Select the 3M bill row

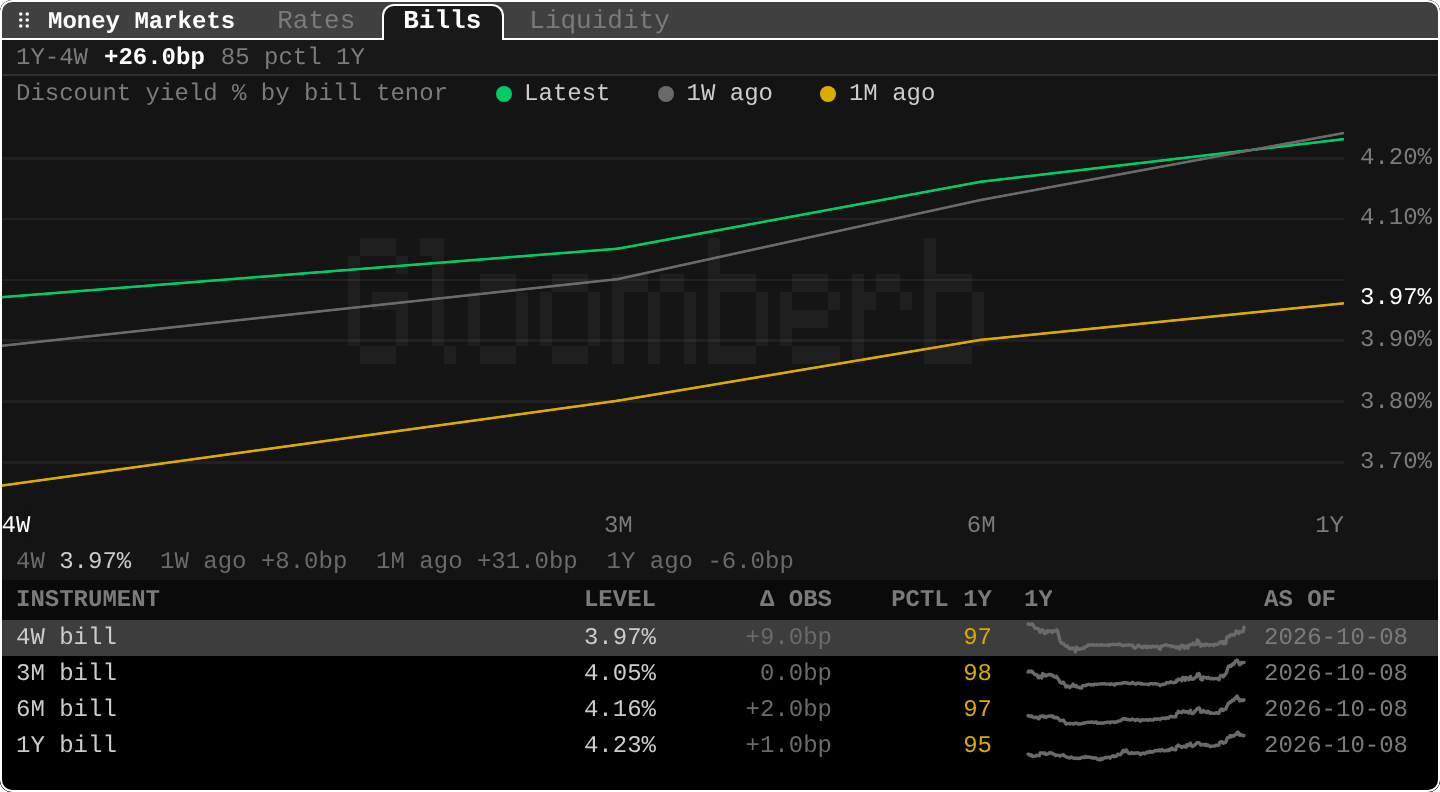pos(720,673)
